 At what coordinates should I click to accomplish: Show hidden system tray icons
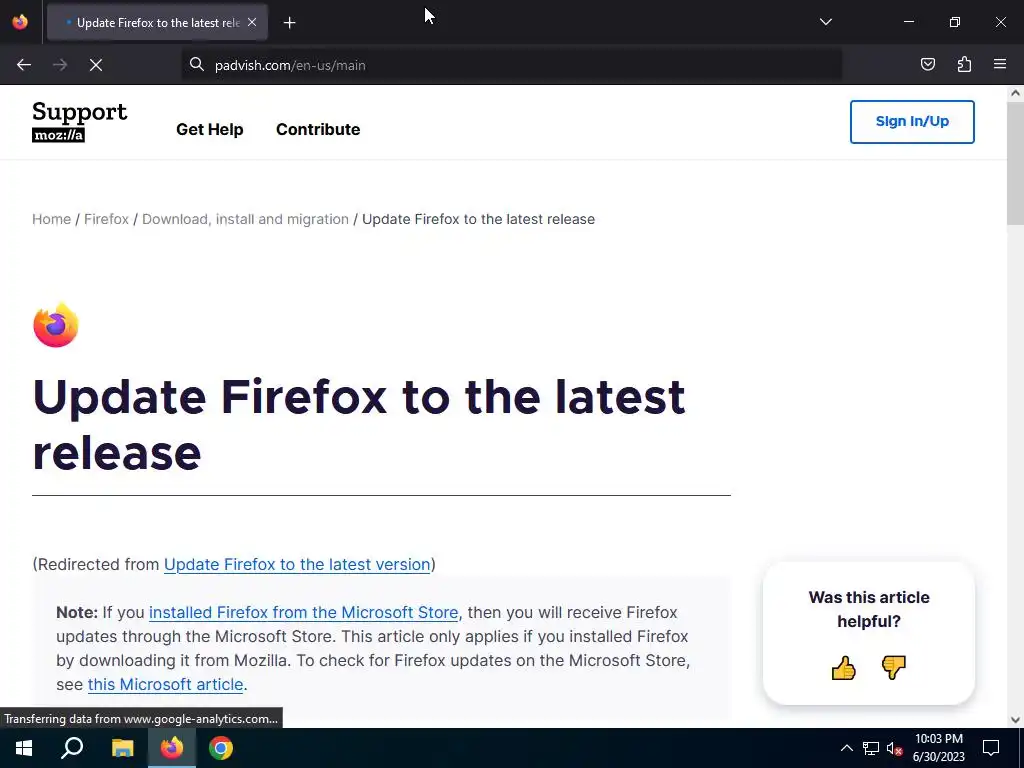pyautogui.click(x=846, y=748)
